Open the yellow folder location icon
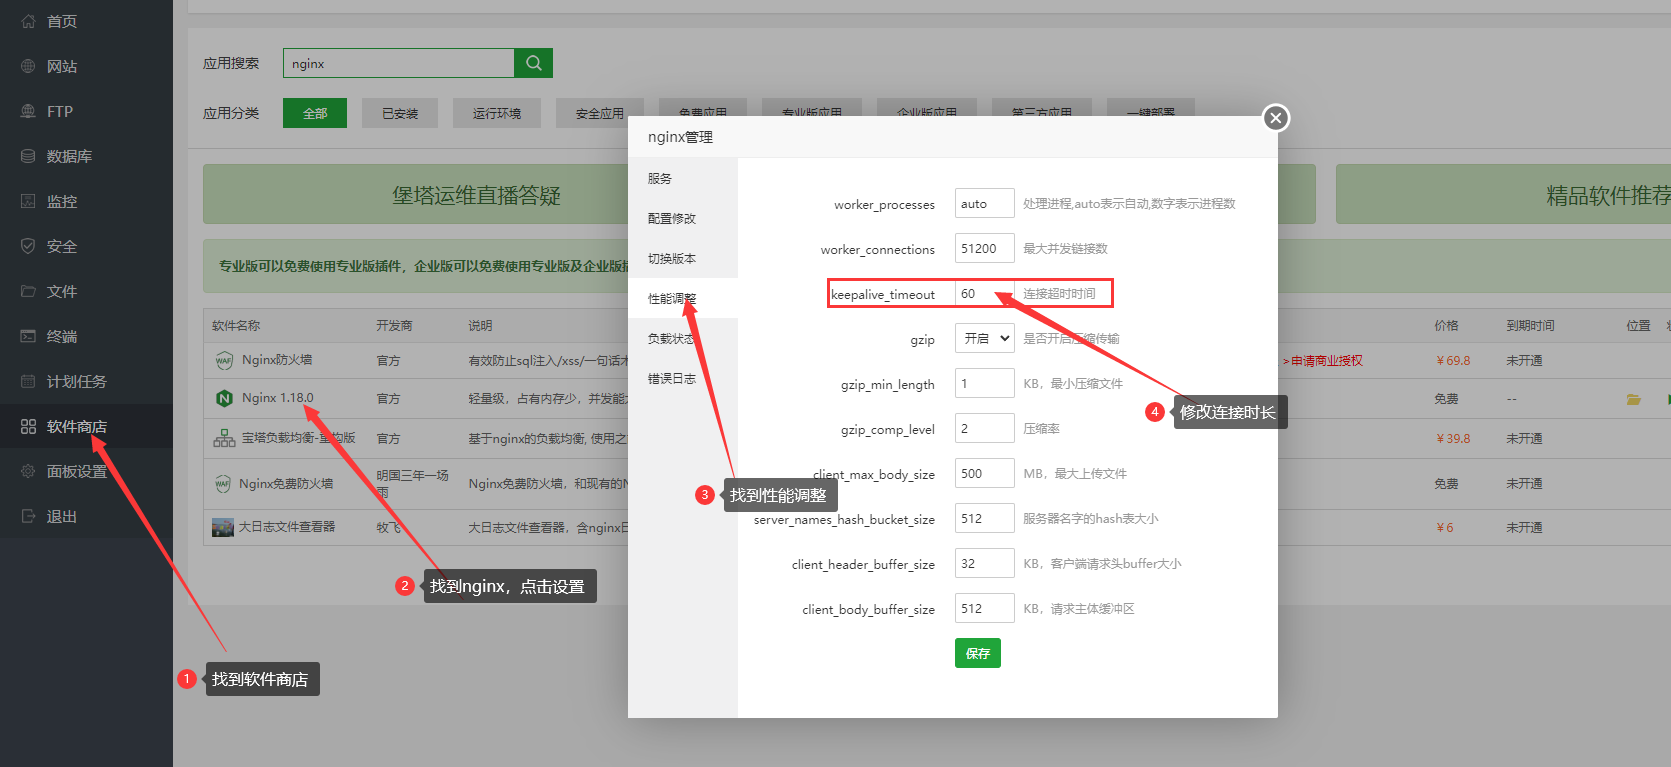 pos(1633,399)
